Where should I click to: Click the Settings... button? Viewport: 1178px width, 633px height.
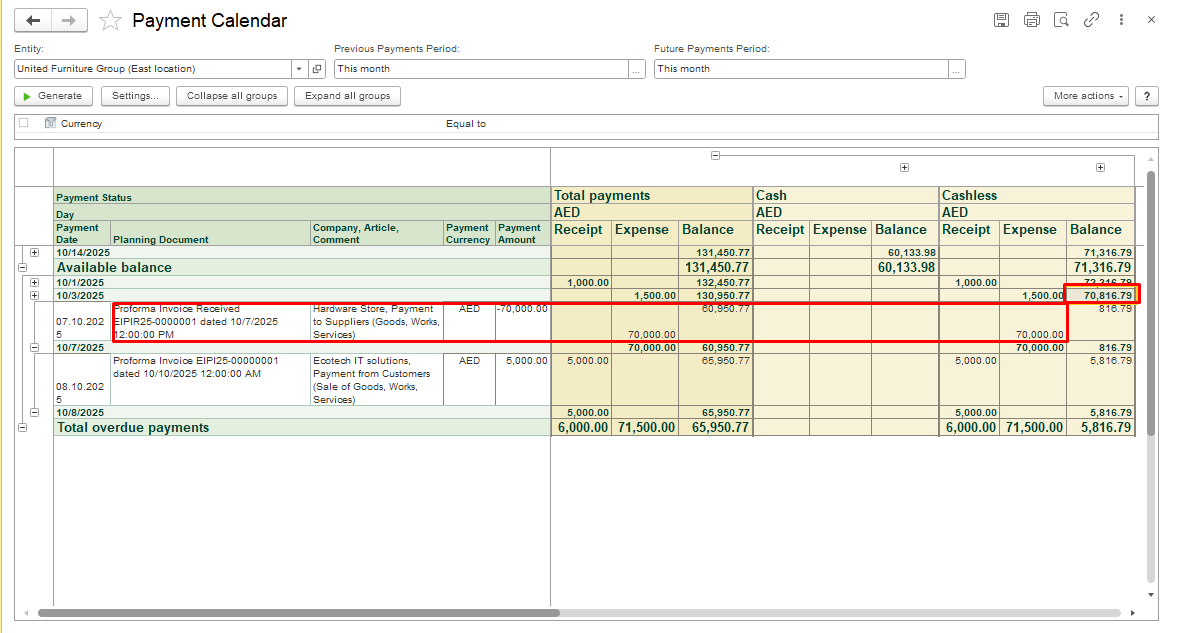point(134,96)
